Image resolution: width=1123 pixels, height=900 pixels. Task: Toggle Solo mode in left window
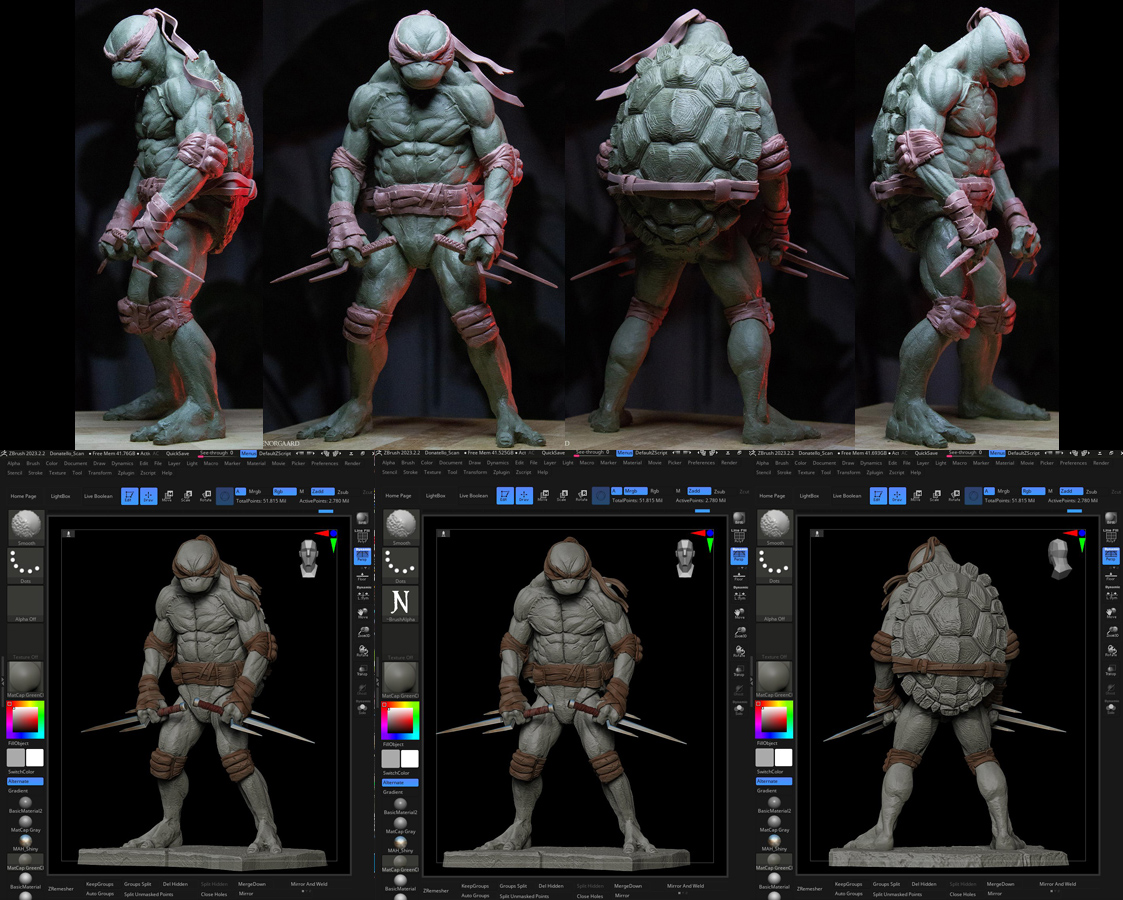tap(362, 710)
